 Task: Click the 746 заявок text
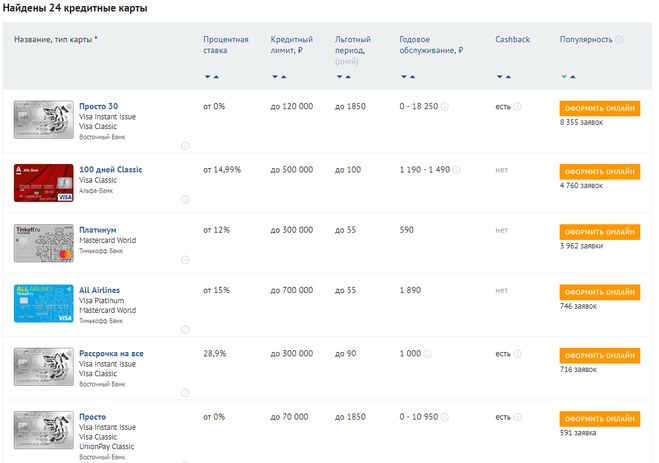(578, 306)
